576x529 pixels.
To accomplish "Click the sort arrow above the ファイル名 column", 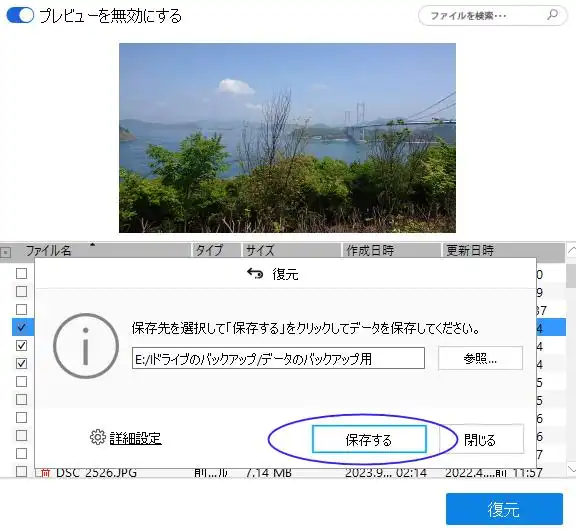I will tap(93, 245).
